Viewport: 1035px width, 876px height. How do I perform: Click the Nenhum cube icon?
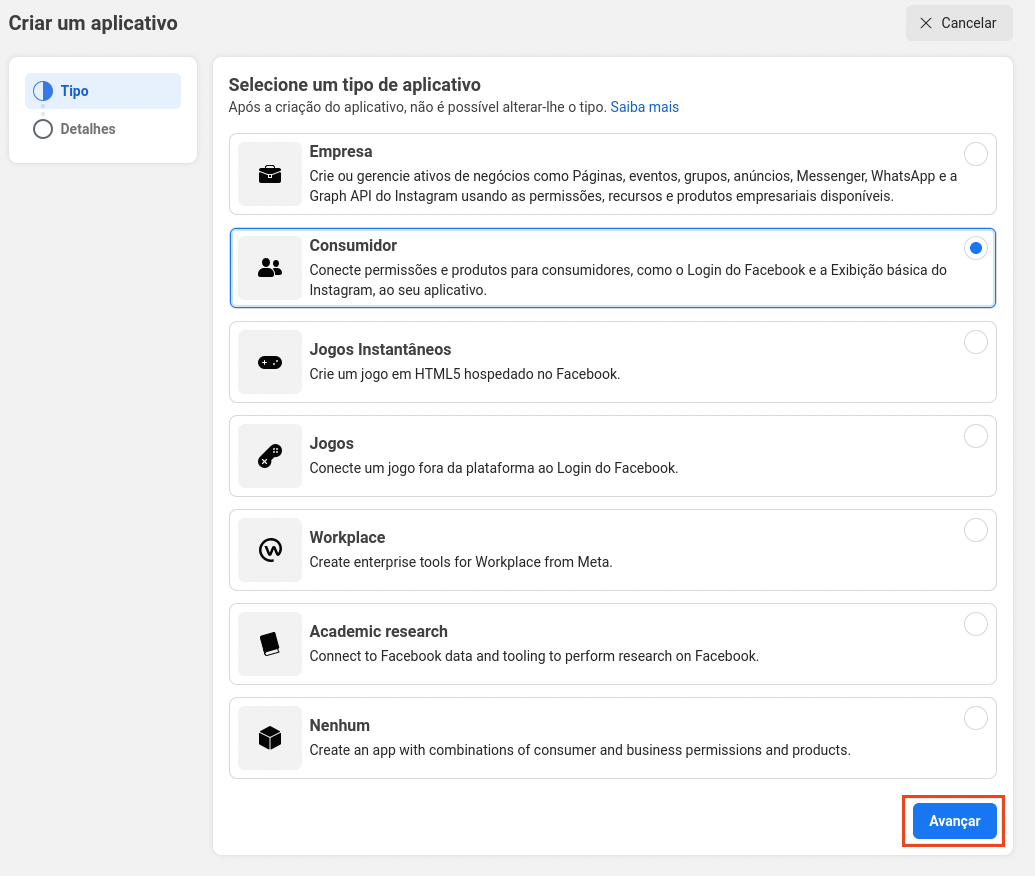tap(270, 737)
